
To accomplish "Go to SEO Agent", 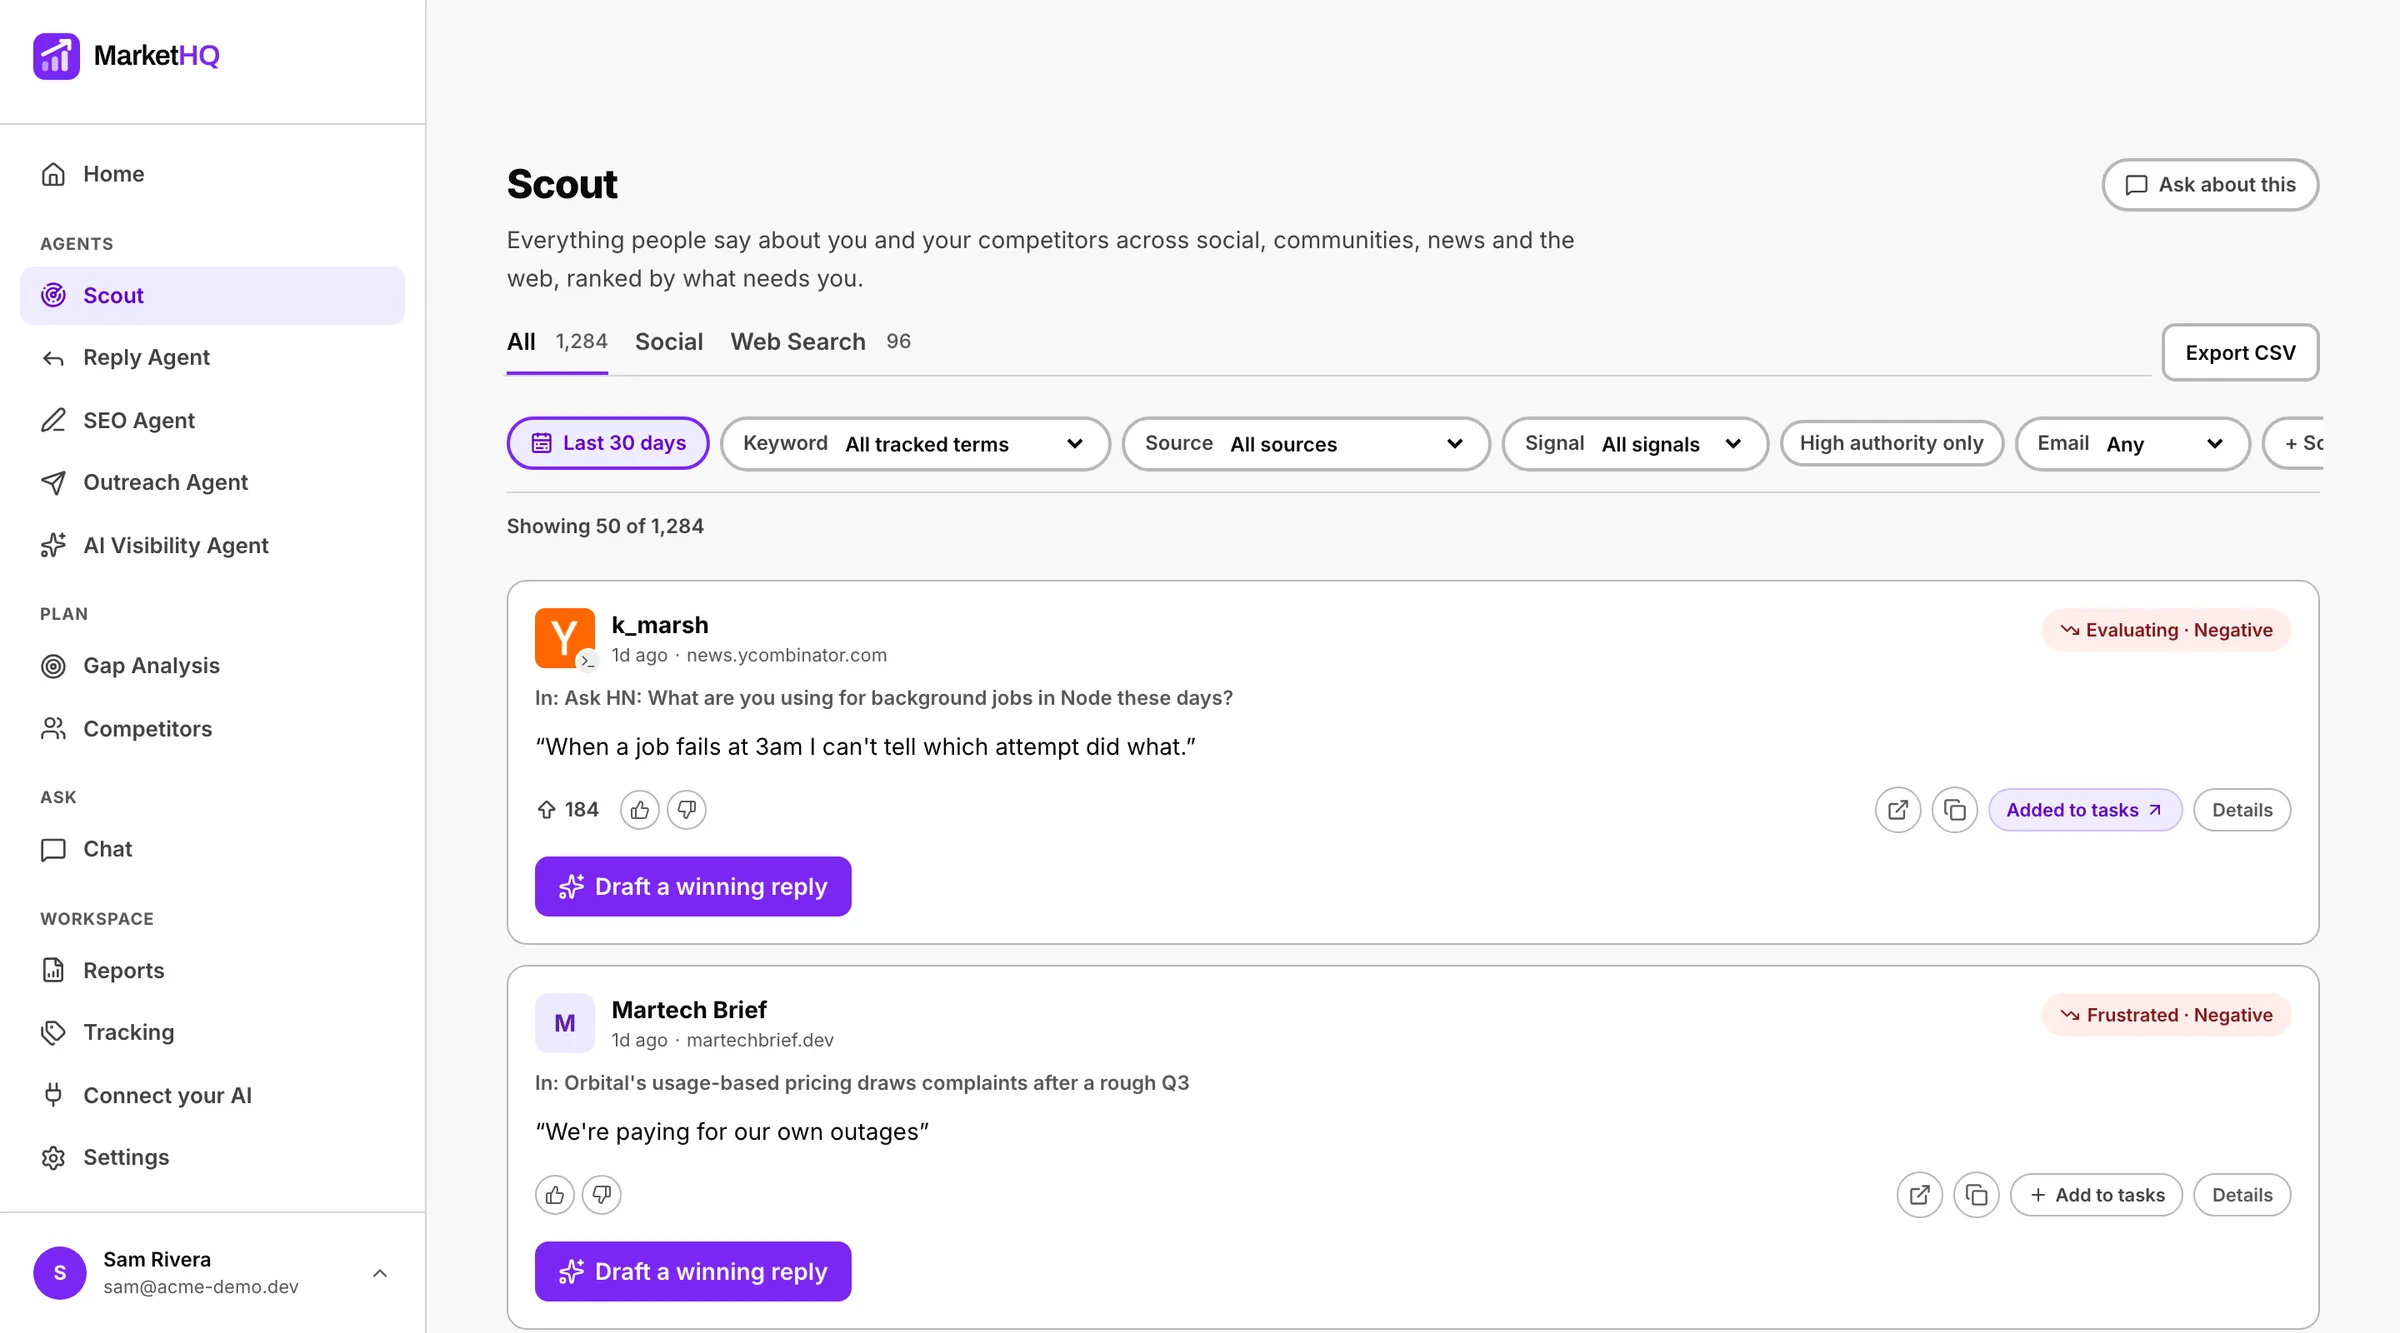I will click(212, 420).
